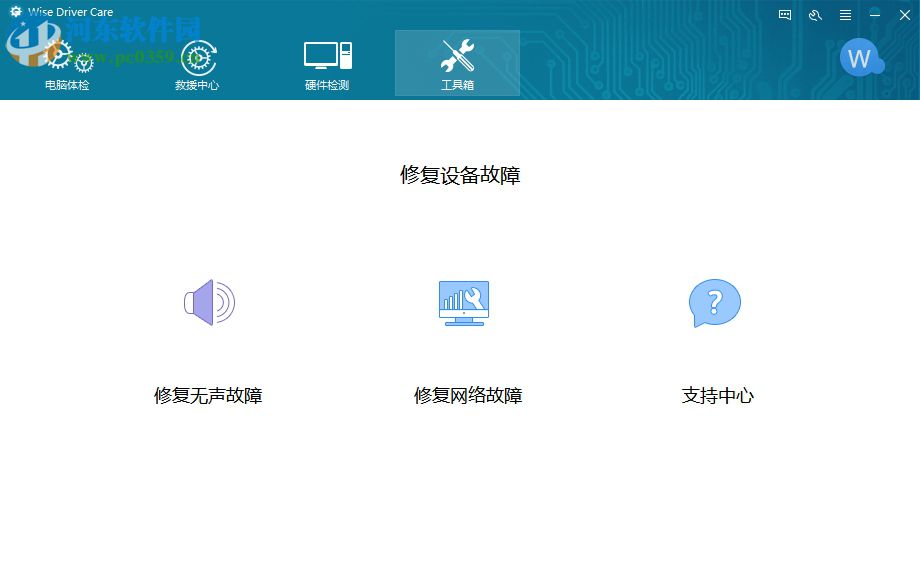Open the 修复无声故障 speaker repair tool

207,303
